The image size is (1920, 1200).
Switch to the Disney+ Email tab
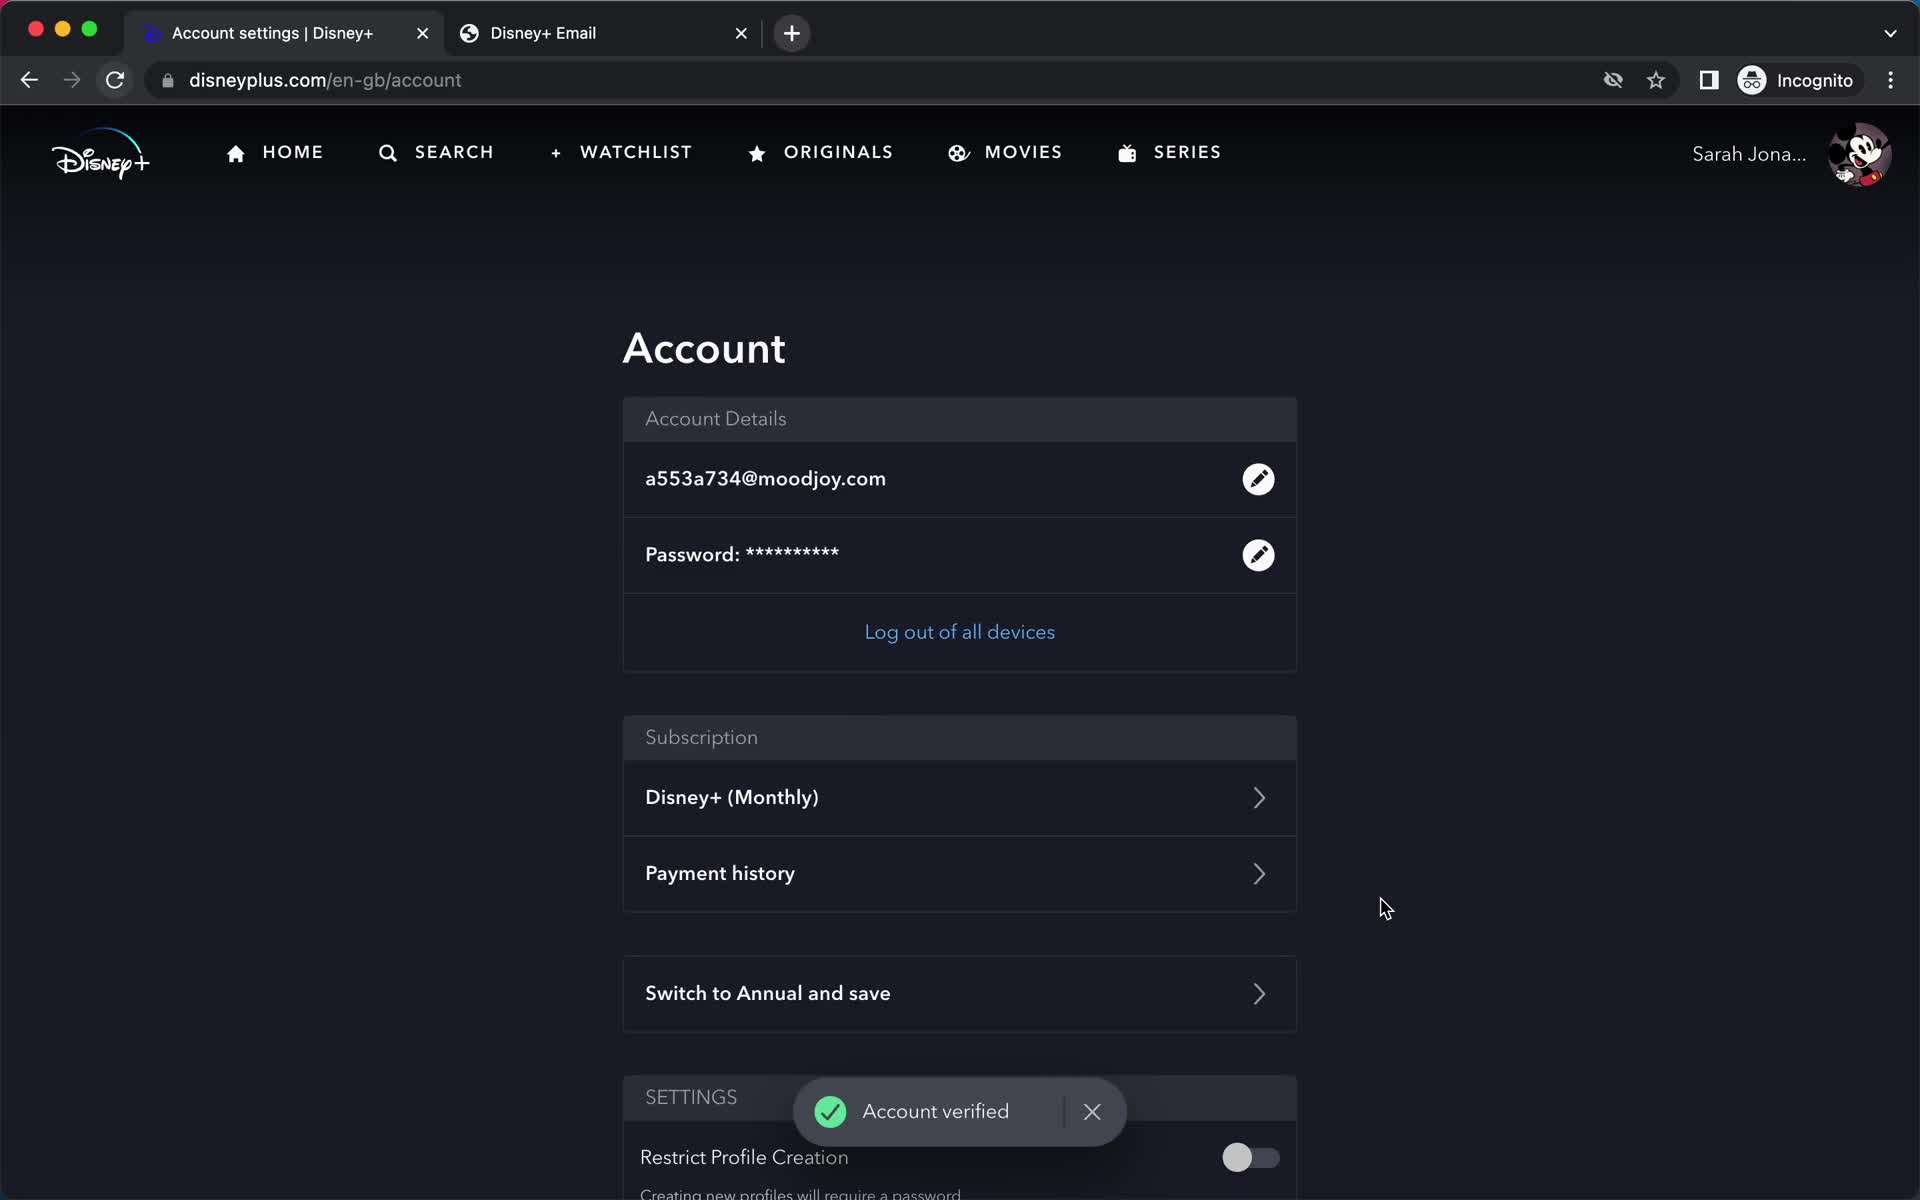click(604, 33)
